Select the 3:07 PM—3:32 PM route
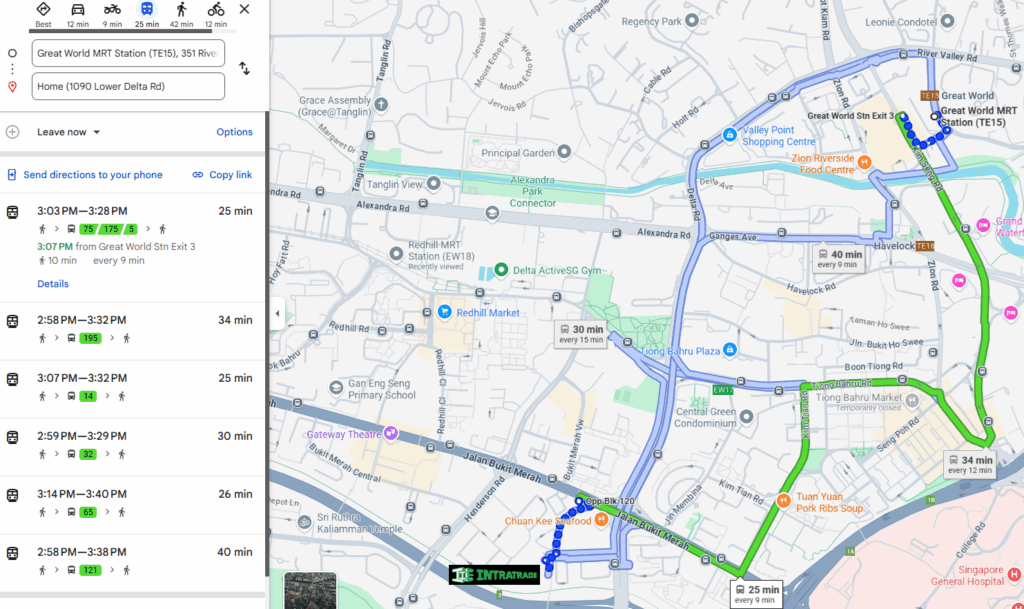The width and height of the screenshot is (1024, 609). point(132,388)
